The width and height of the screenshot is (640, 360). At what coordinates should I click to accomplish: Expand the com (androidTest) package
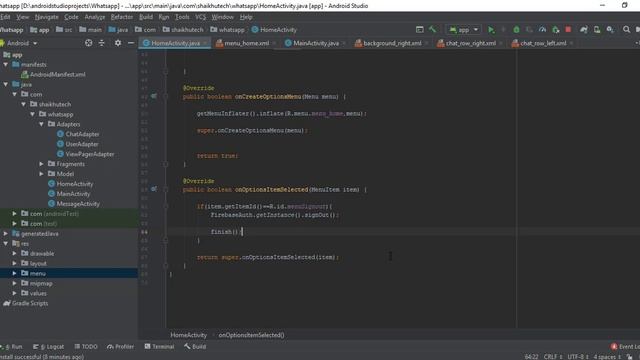(x=14, y=213)
